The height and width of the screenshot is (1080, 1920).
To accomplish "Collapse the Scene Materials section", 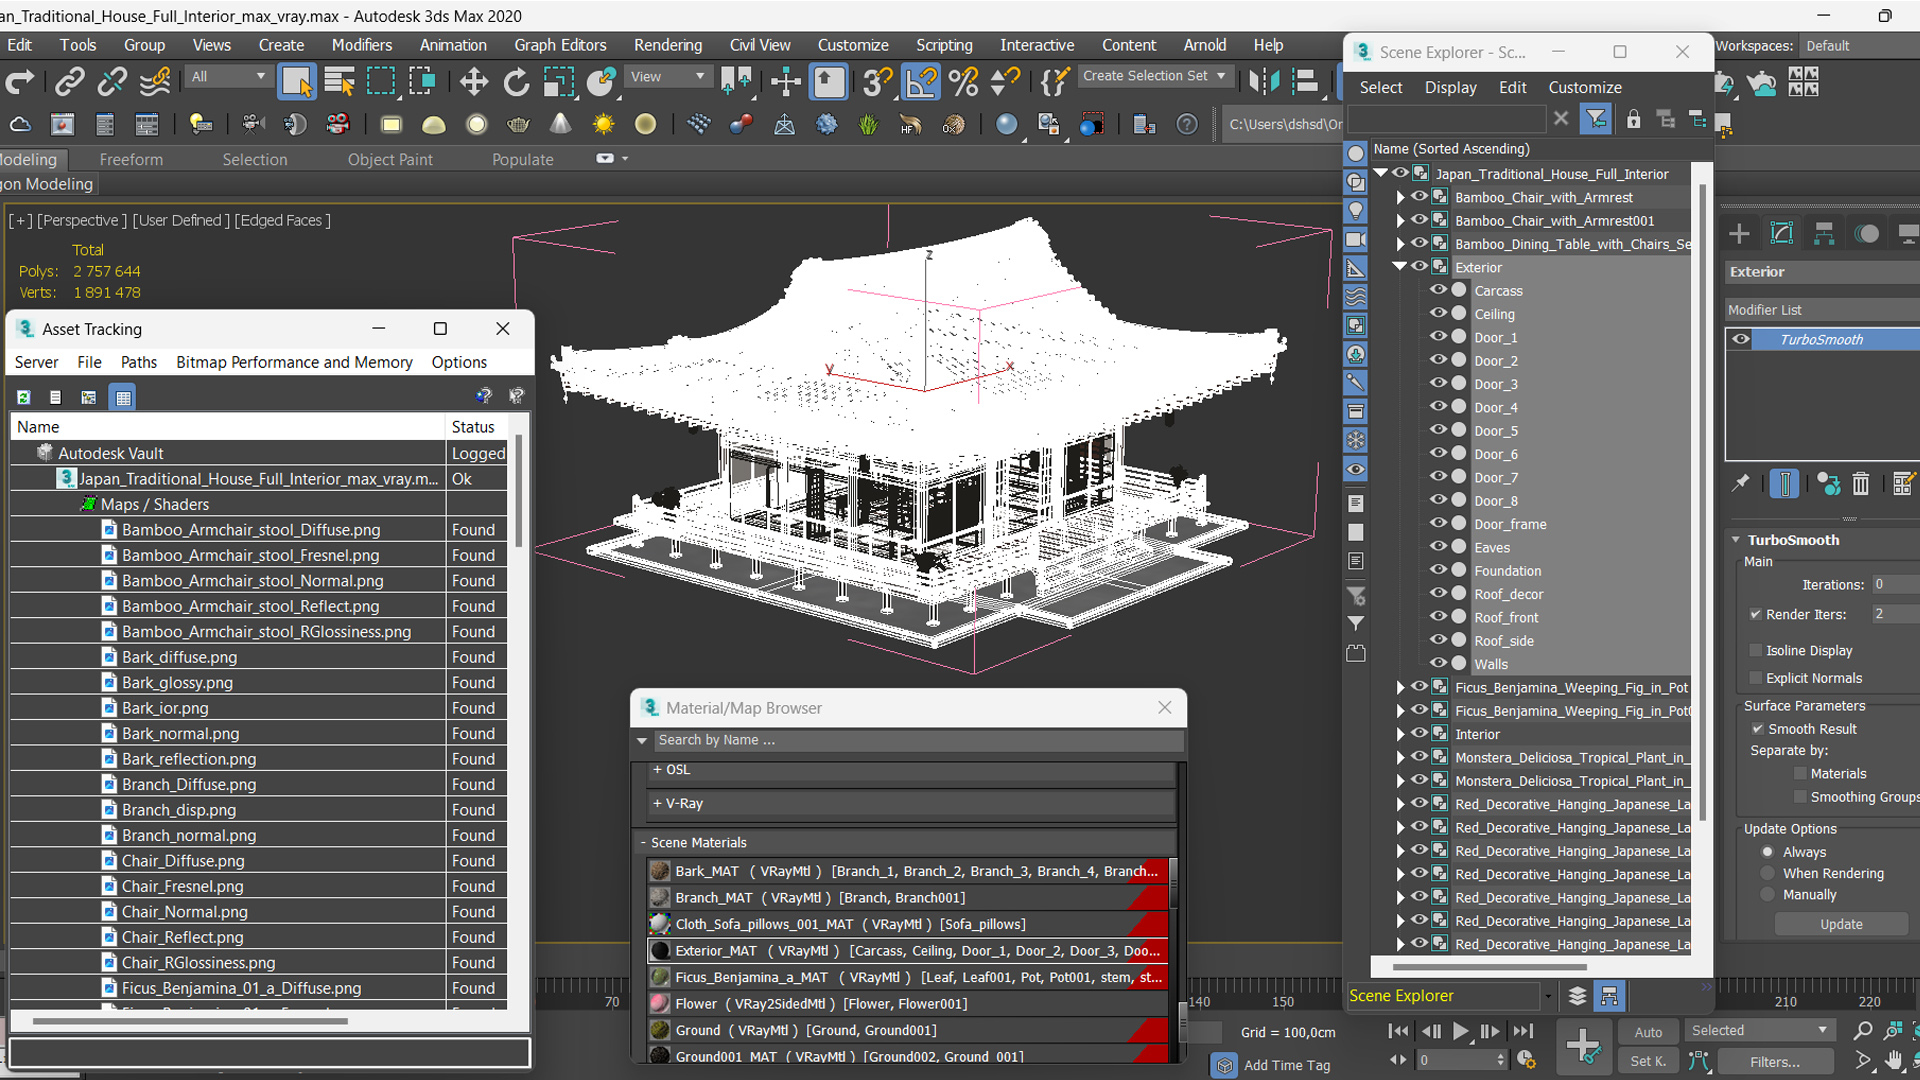I will 644,843.
